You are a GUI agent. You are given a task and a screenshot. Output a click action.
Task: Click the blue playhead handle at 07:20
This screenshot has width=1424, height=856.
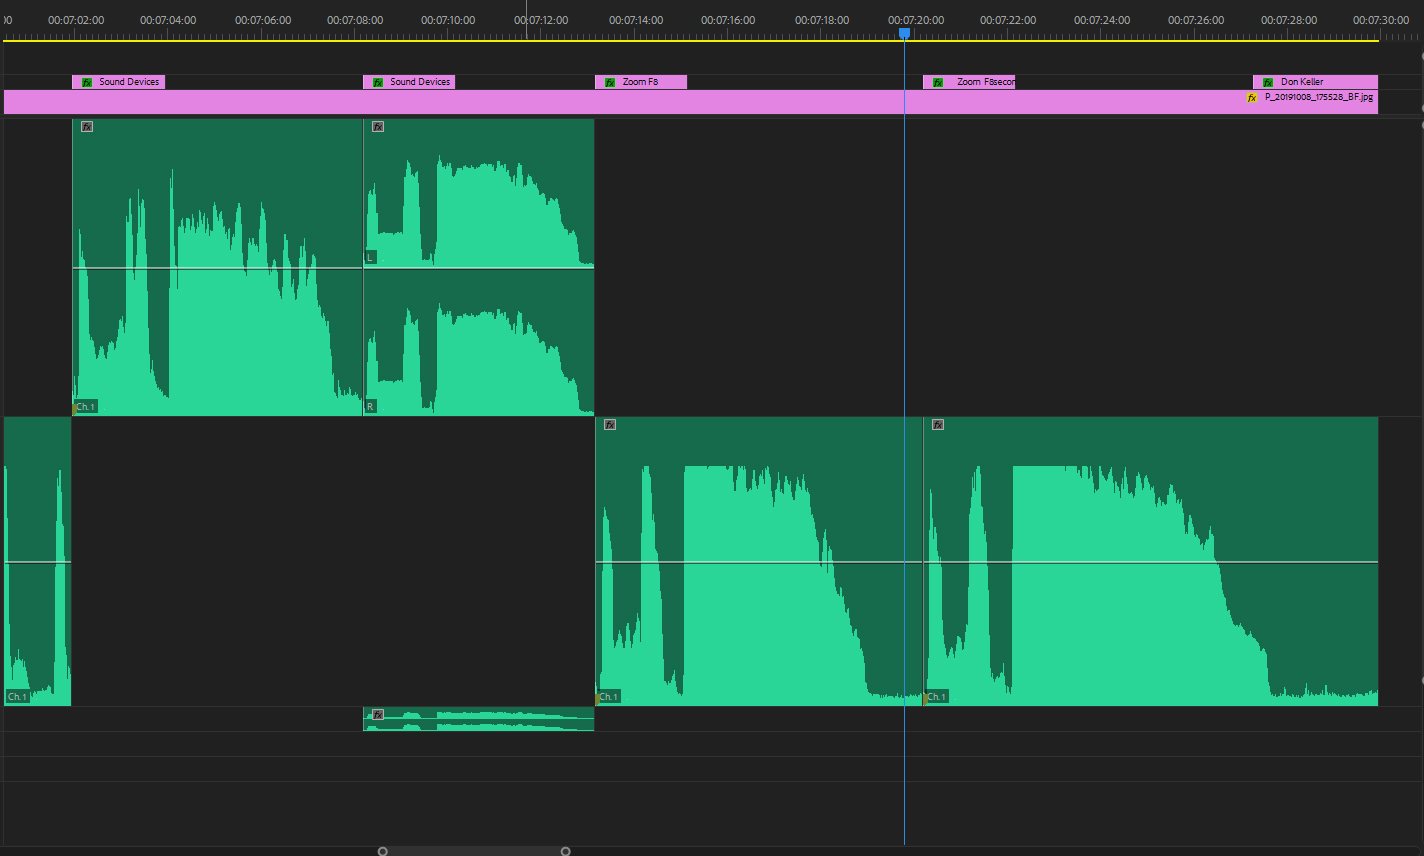point(904,33)
